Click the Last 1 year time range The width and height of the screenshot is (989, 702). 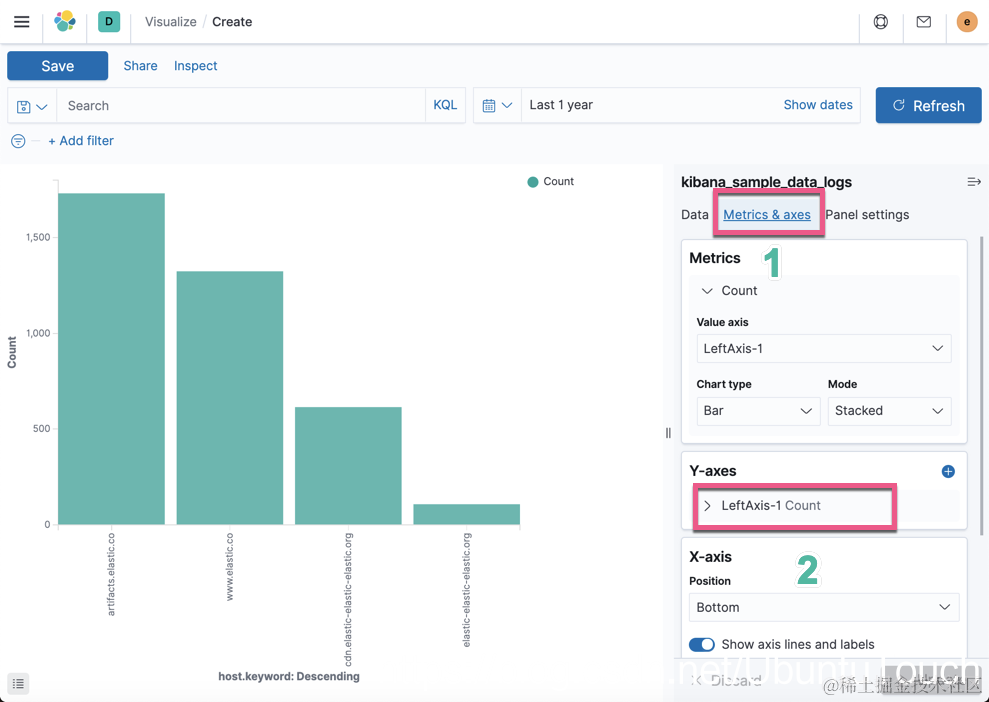point(561,105)
